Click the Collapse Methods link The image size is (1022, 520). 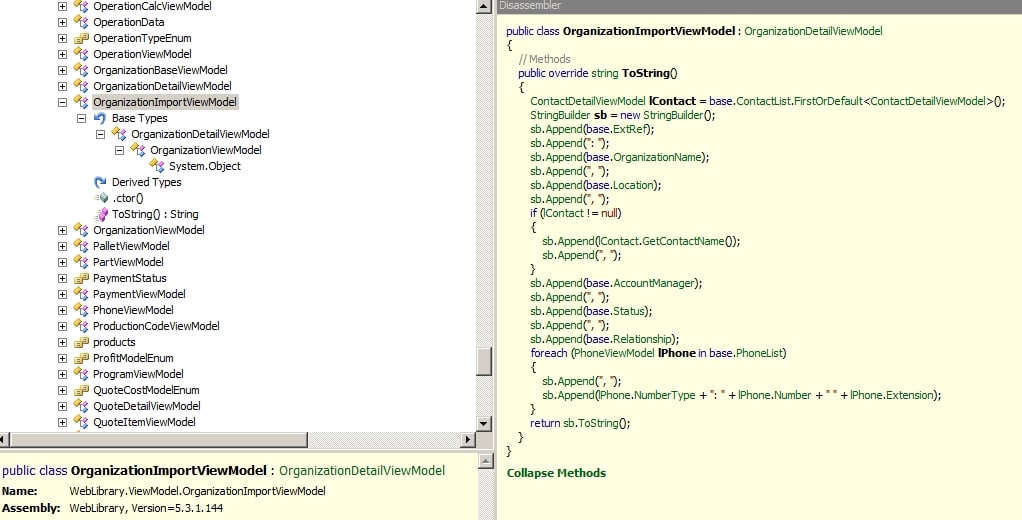(x=556, y=473)
